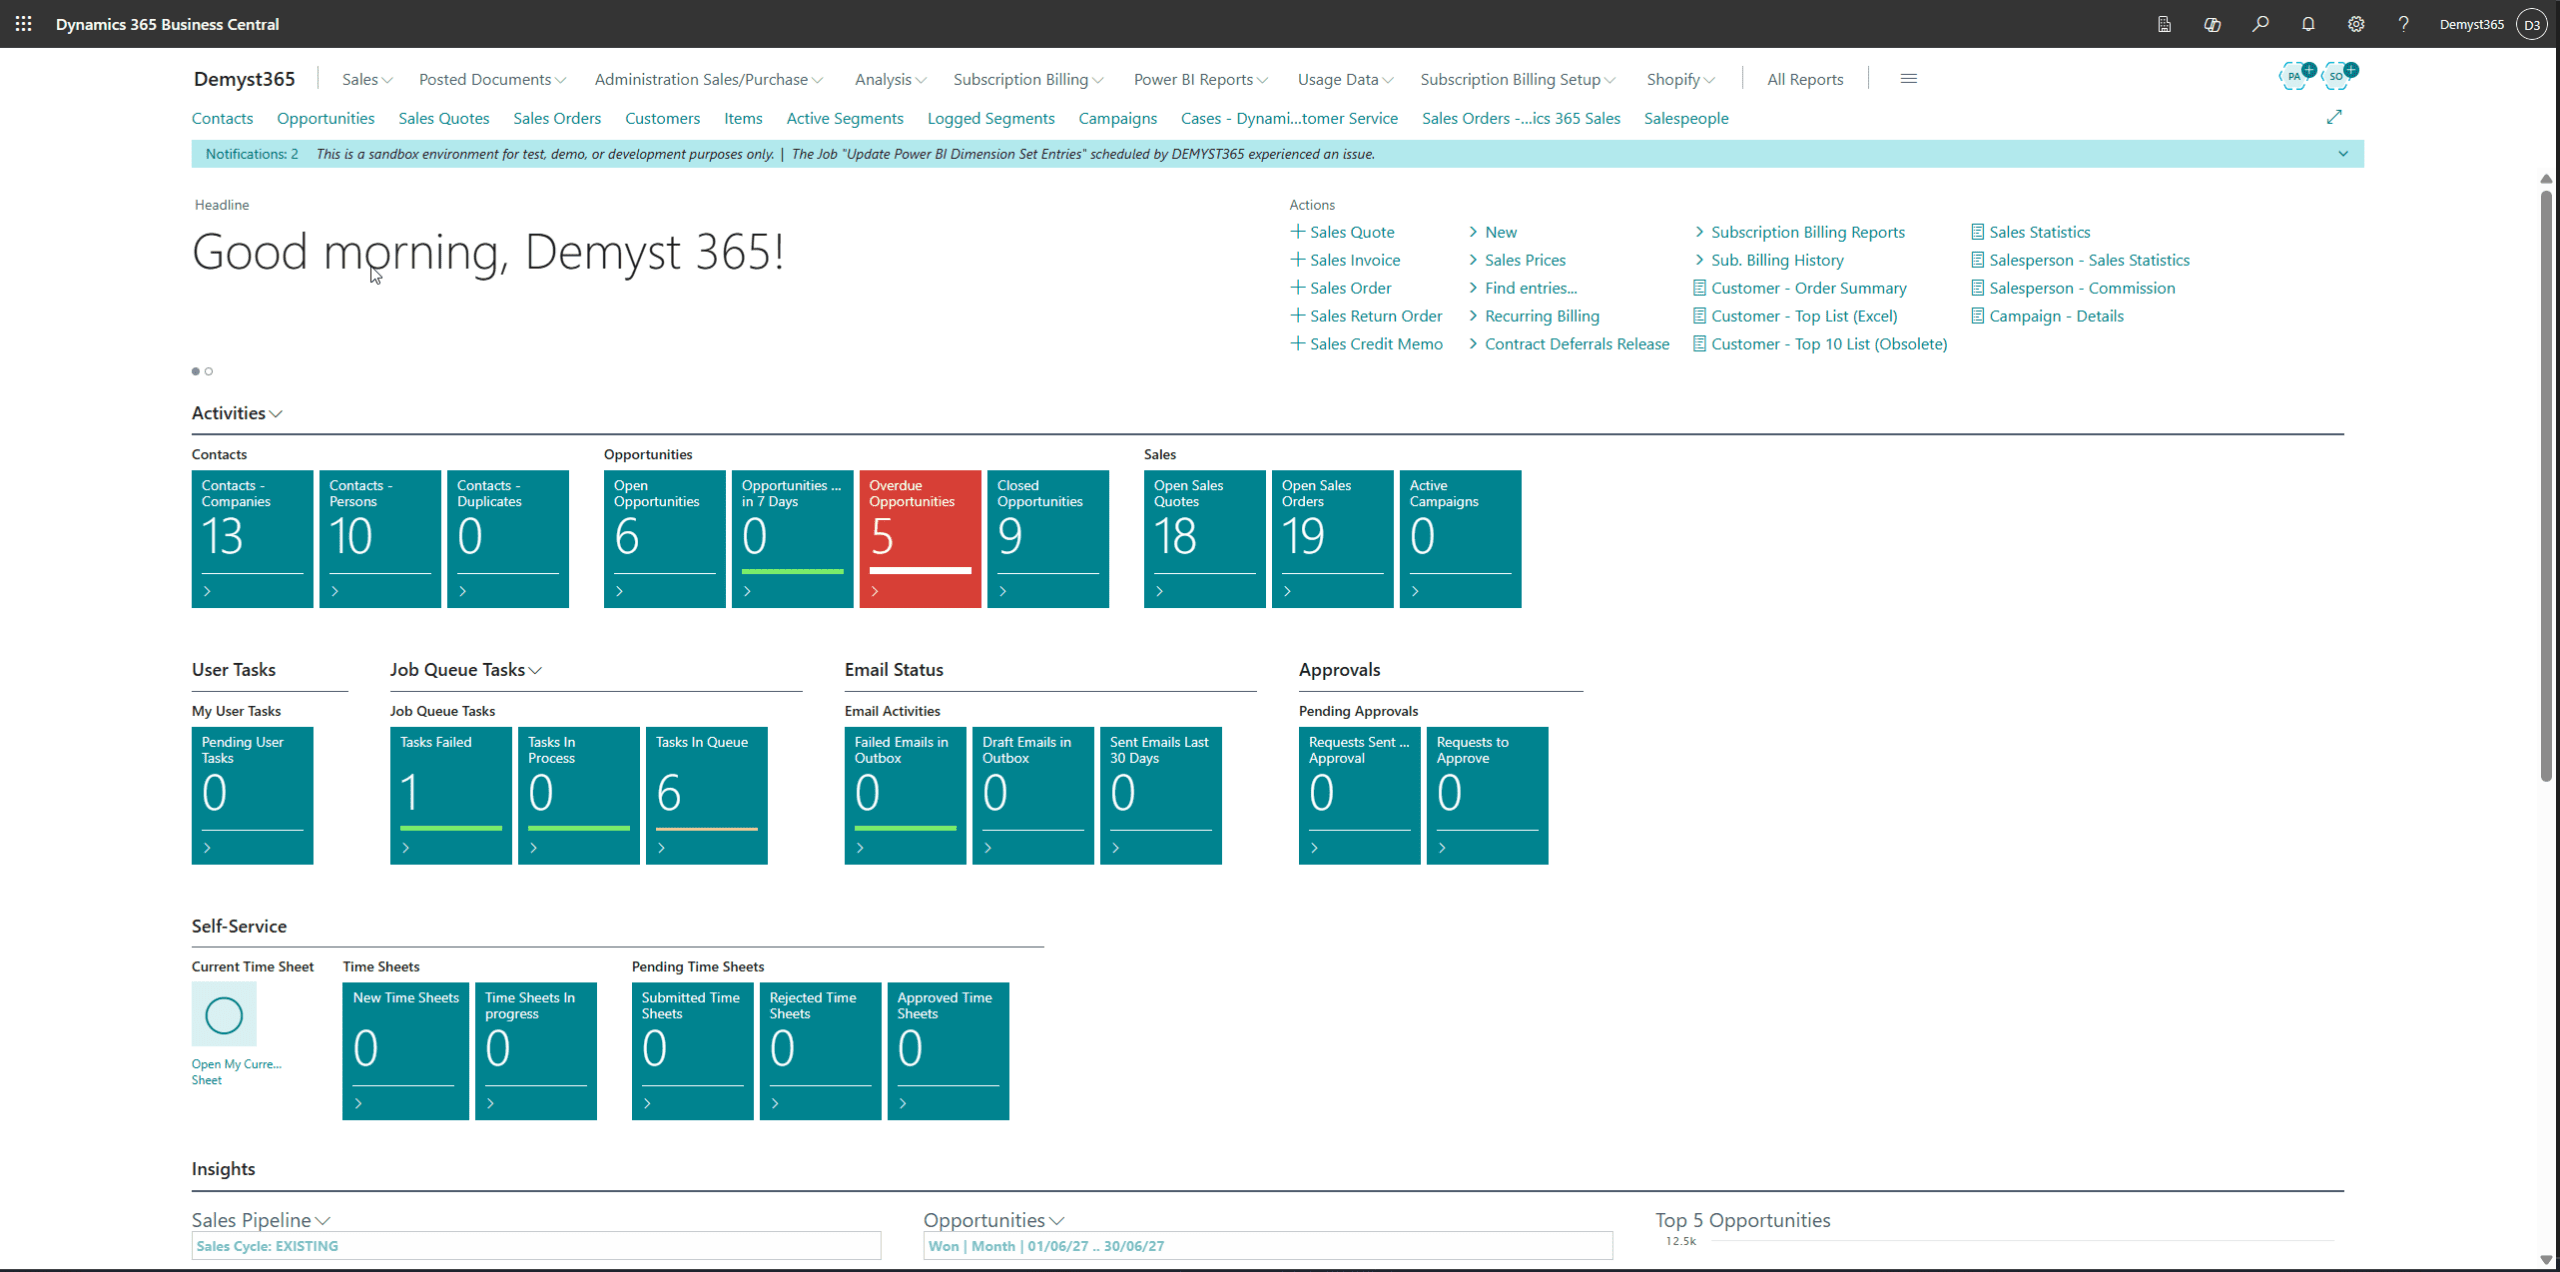Select second headline pagination dot

tap(209, 371)
